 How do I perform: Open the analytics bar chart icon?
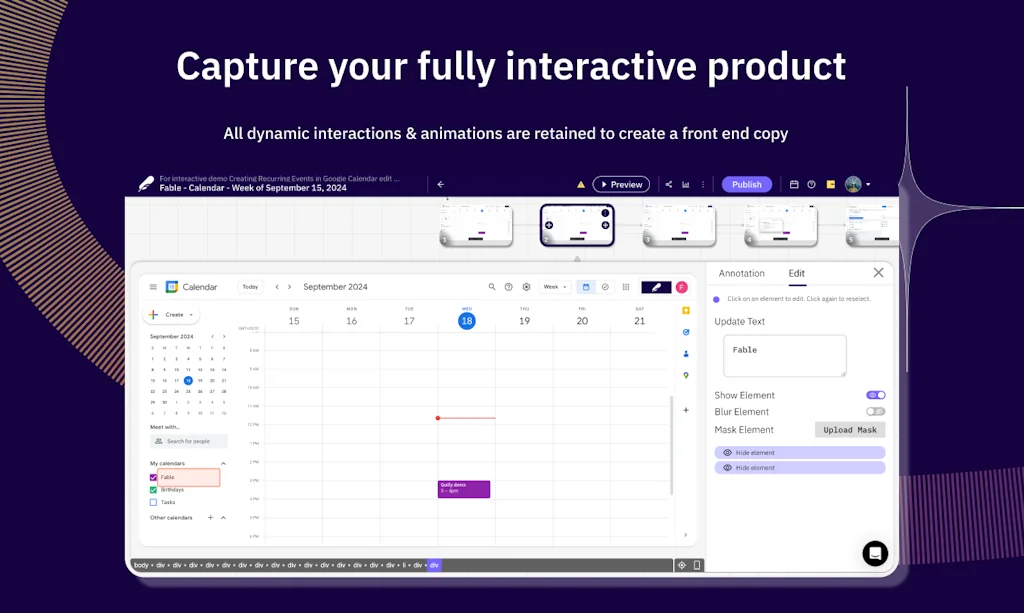(x=686, y=184)
